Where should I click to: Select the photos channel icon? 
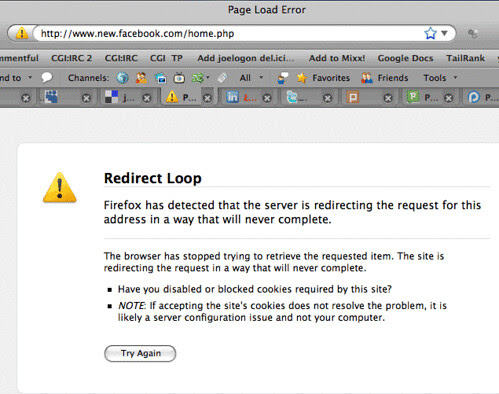point(161,78)
